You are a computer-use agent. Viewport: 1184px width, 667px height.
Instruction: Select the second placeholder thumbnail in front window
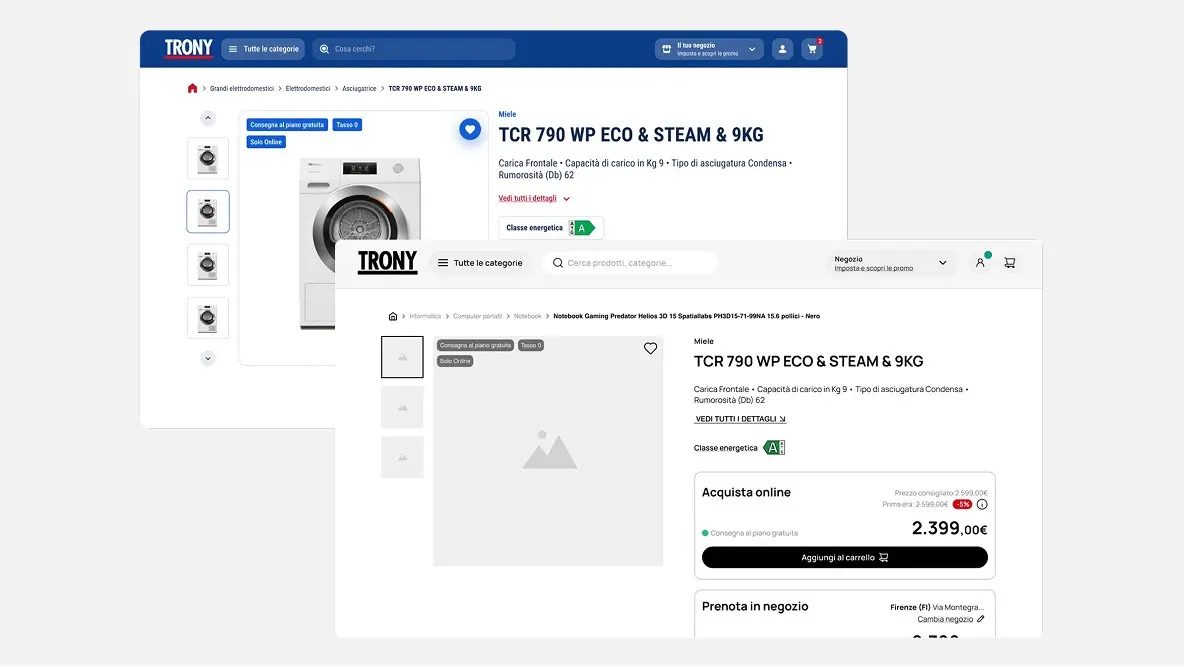[x=402, y=407]
